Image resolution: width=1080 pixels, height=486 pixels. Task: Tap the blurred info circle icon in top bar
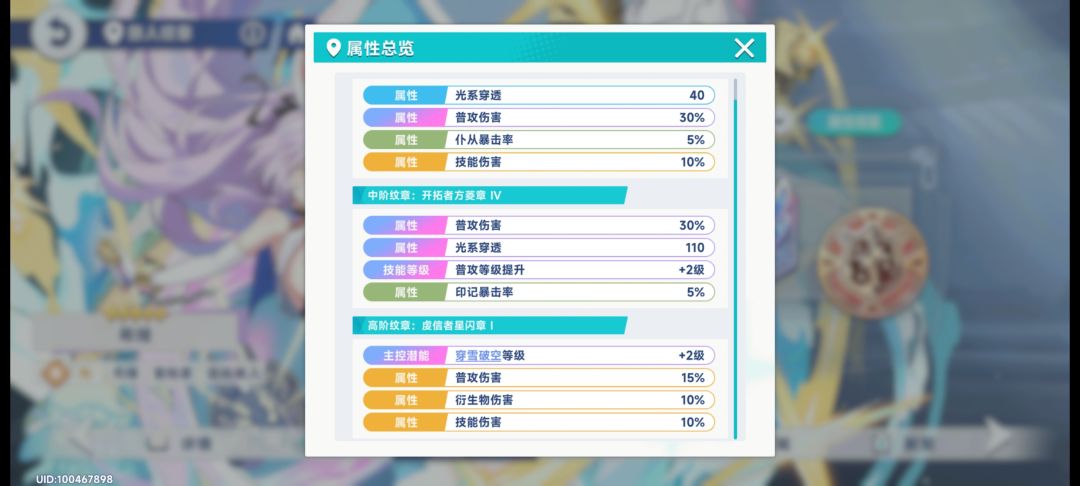point(253,33)
